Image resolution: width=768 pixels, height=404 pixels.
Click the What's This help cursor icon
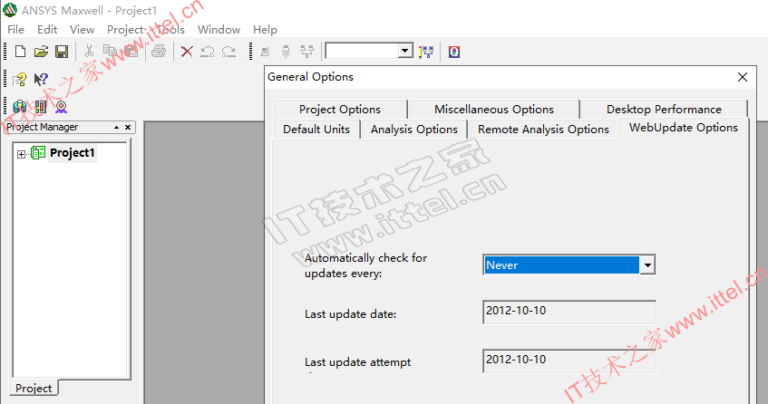(41, 79)
